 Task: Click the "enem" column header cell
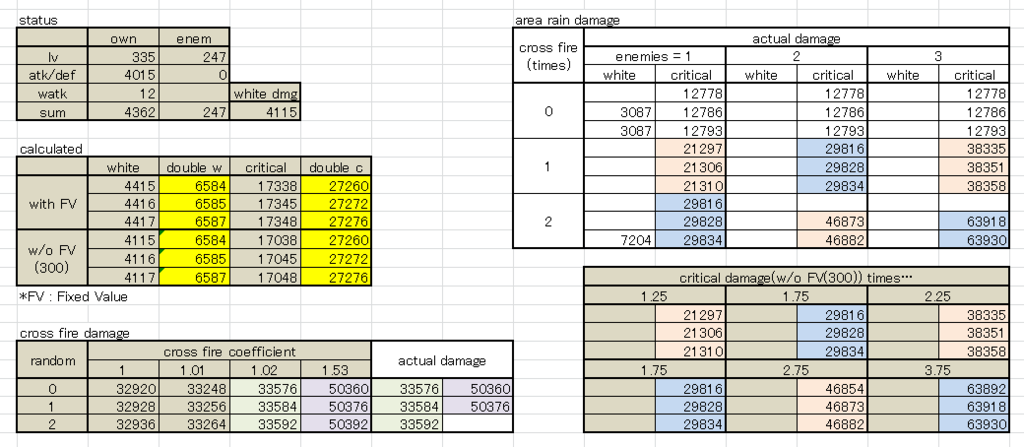pos(194,39)
